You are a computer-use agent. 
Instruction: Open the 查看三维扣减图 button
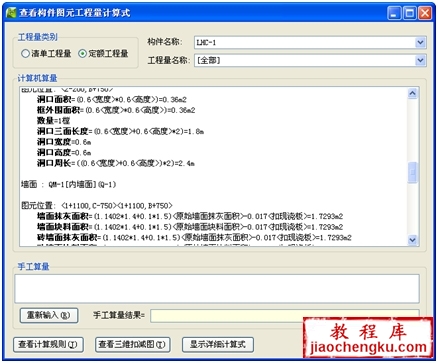133,344
